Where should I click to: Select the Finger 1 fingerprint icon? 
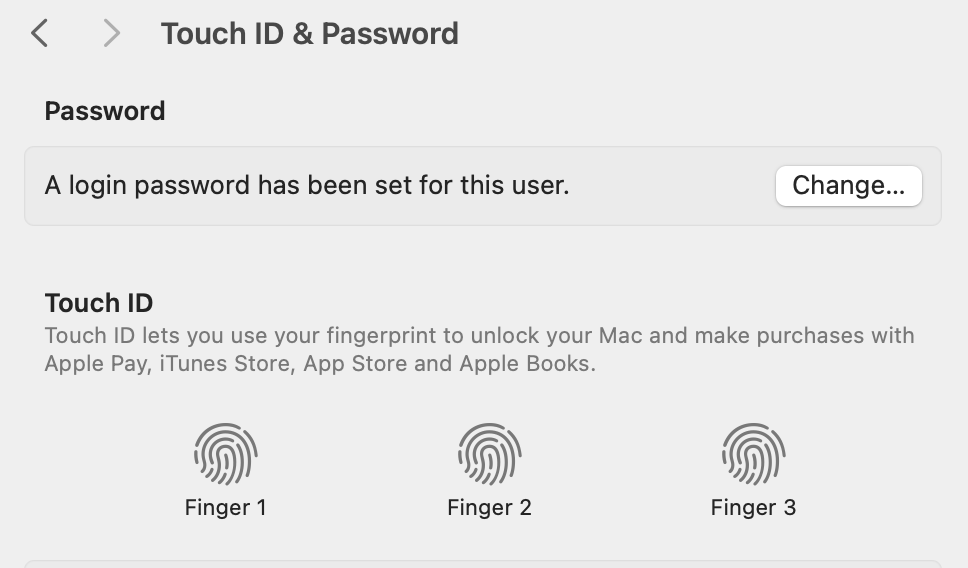[226, 454]
